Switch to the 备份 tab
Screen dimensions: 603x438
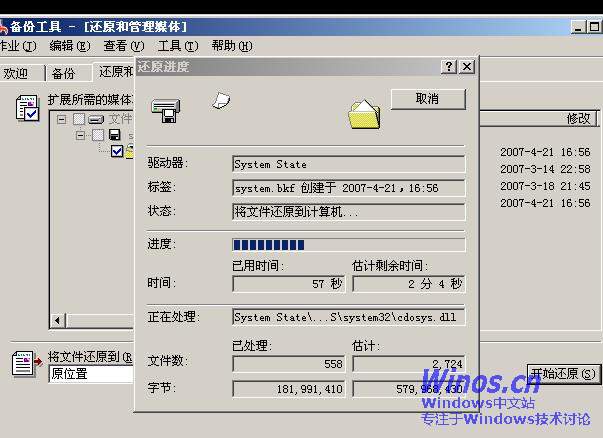point(63,73)
